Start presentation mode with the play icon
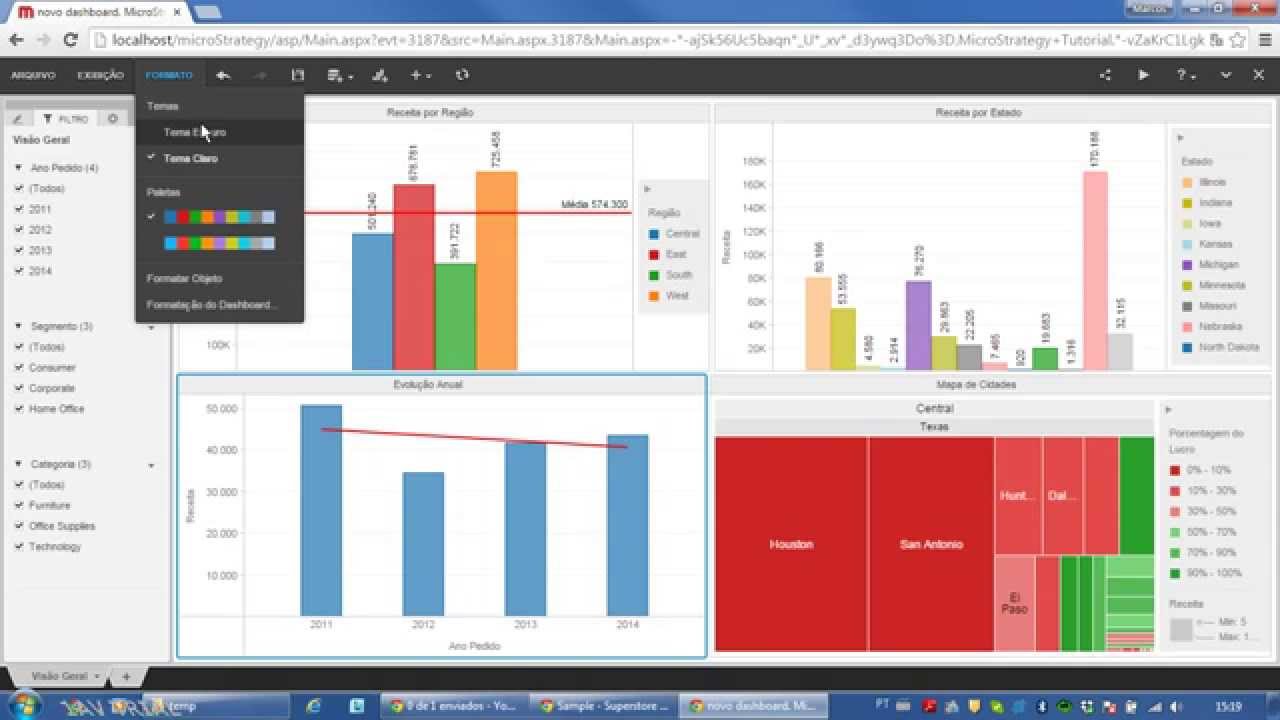This screenshot has height=720, width=1280. click(x=1143, y=75)
